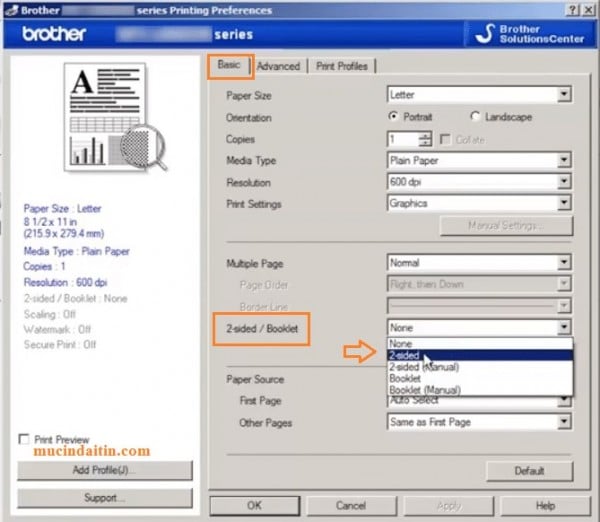The width and height of the screenshot is (600, 522).
Task: Choose Booklet option in the list
Action: click(x=480, y=378)
